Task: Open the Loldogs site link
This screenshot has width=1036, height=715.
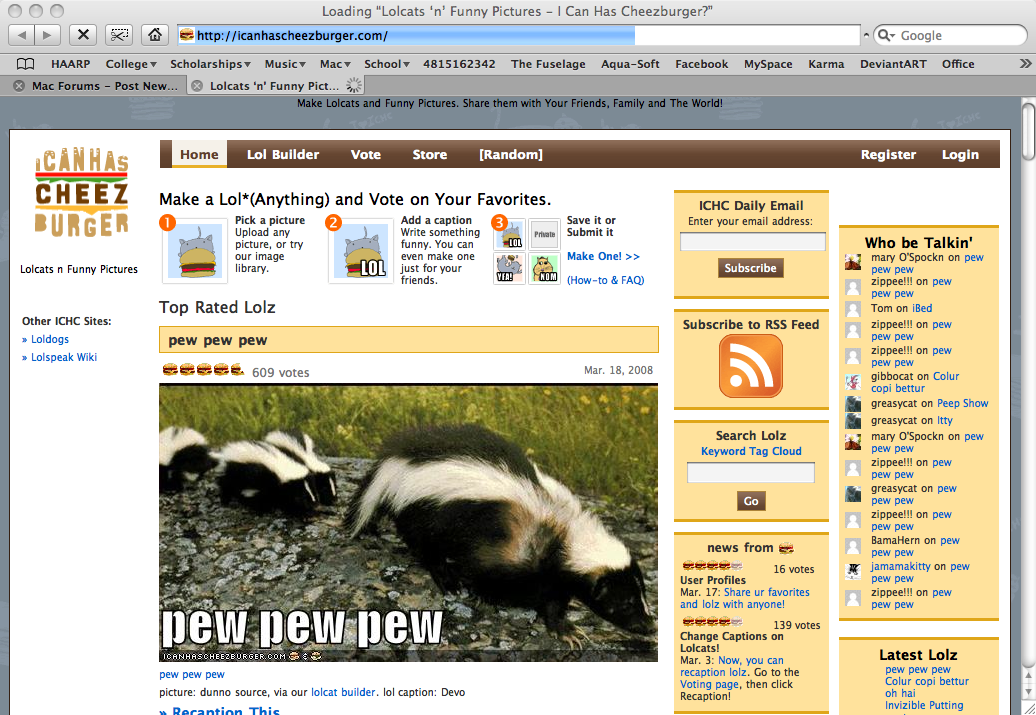Action: coord(50,339)
